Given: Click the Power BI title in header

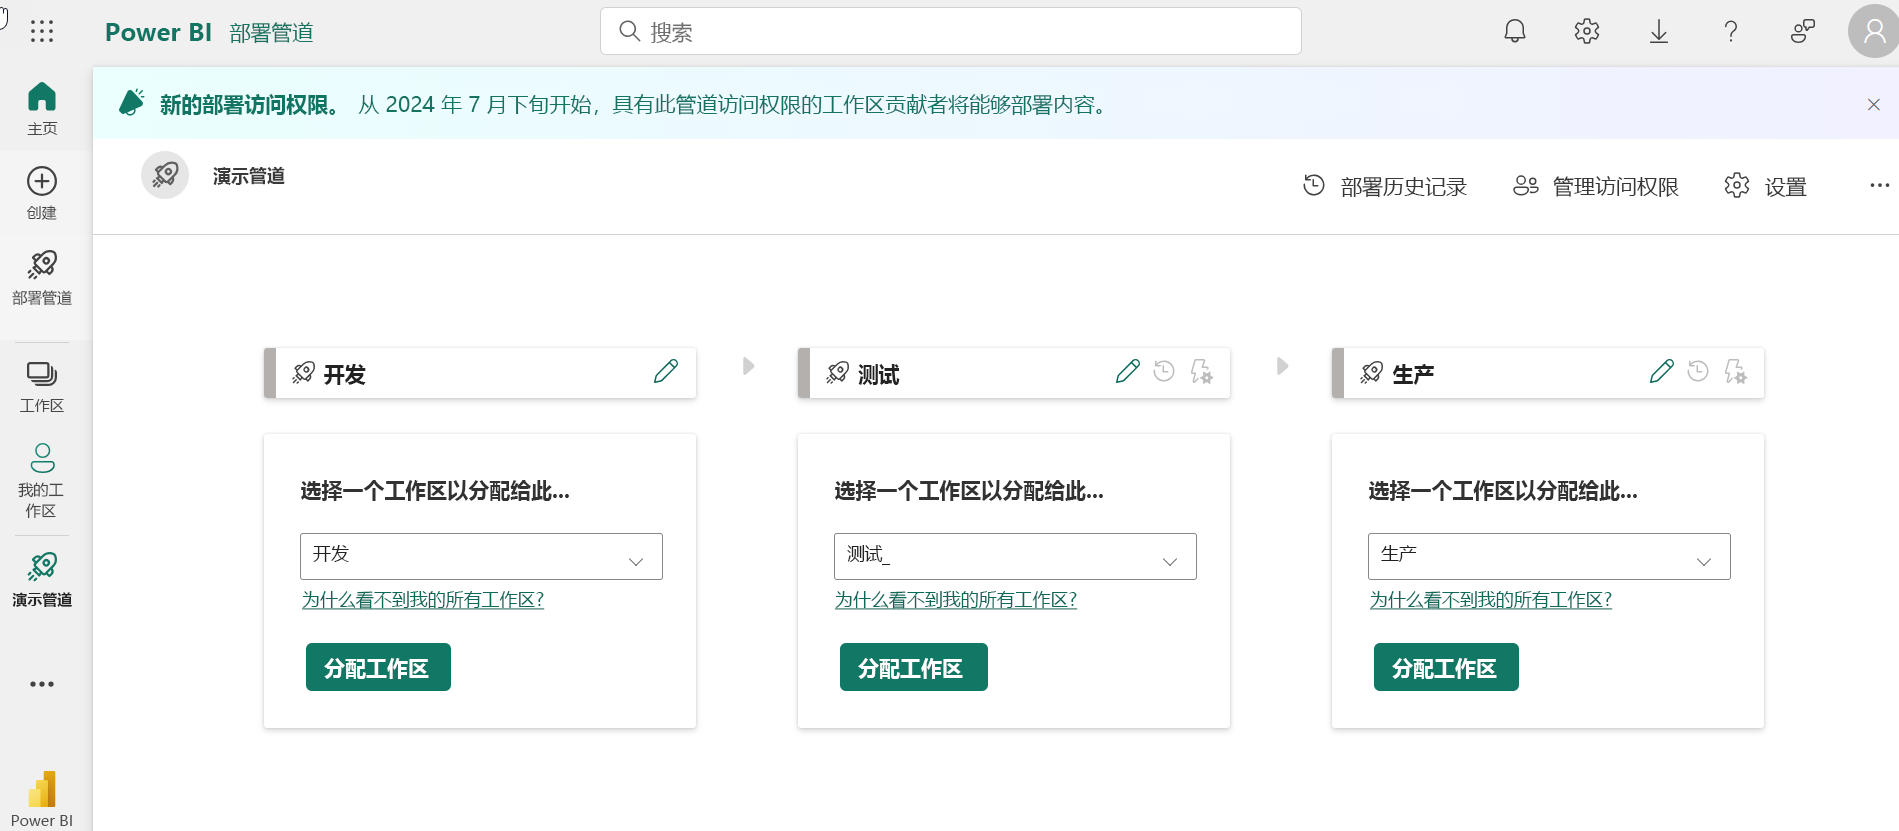Looking at the screenshot, I should tap(158, 32).
